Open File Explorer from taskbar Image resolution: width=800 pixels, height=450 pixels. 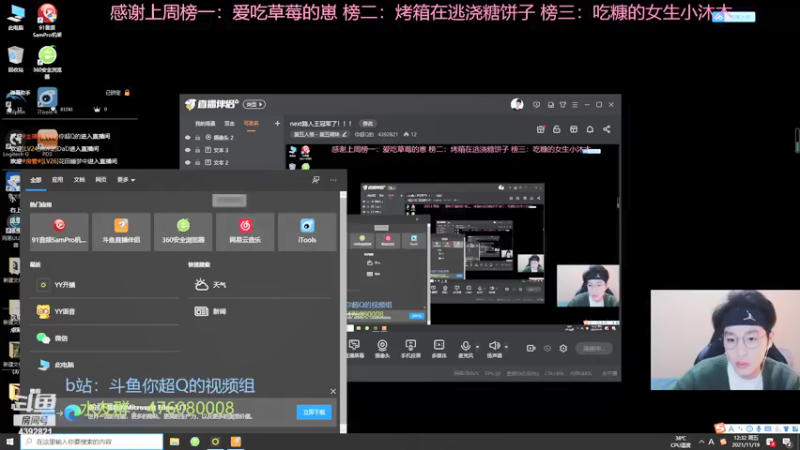(x=174, y=442)
